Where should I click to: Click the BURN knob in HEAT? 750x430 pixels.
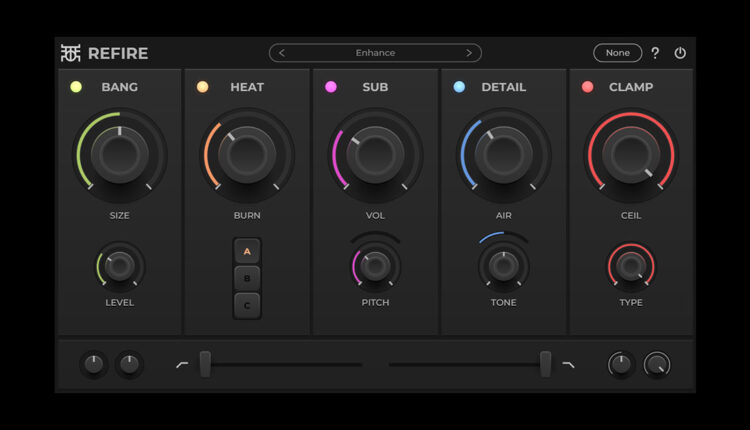coord(247,155)
